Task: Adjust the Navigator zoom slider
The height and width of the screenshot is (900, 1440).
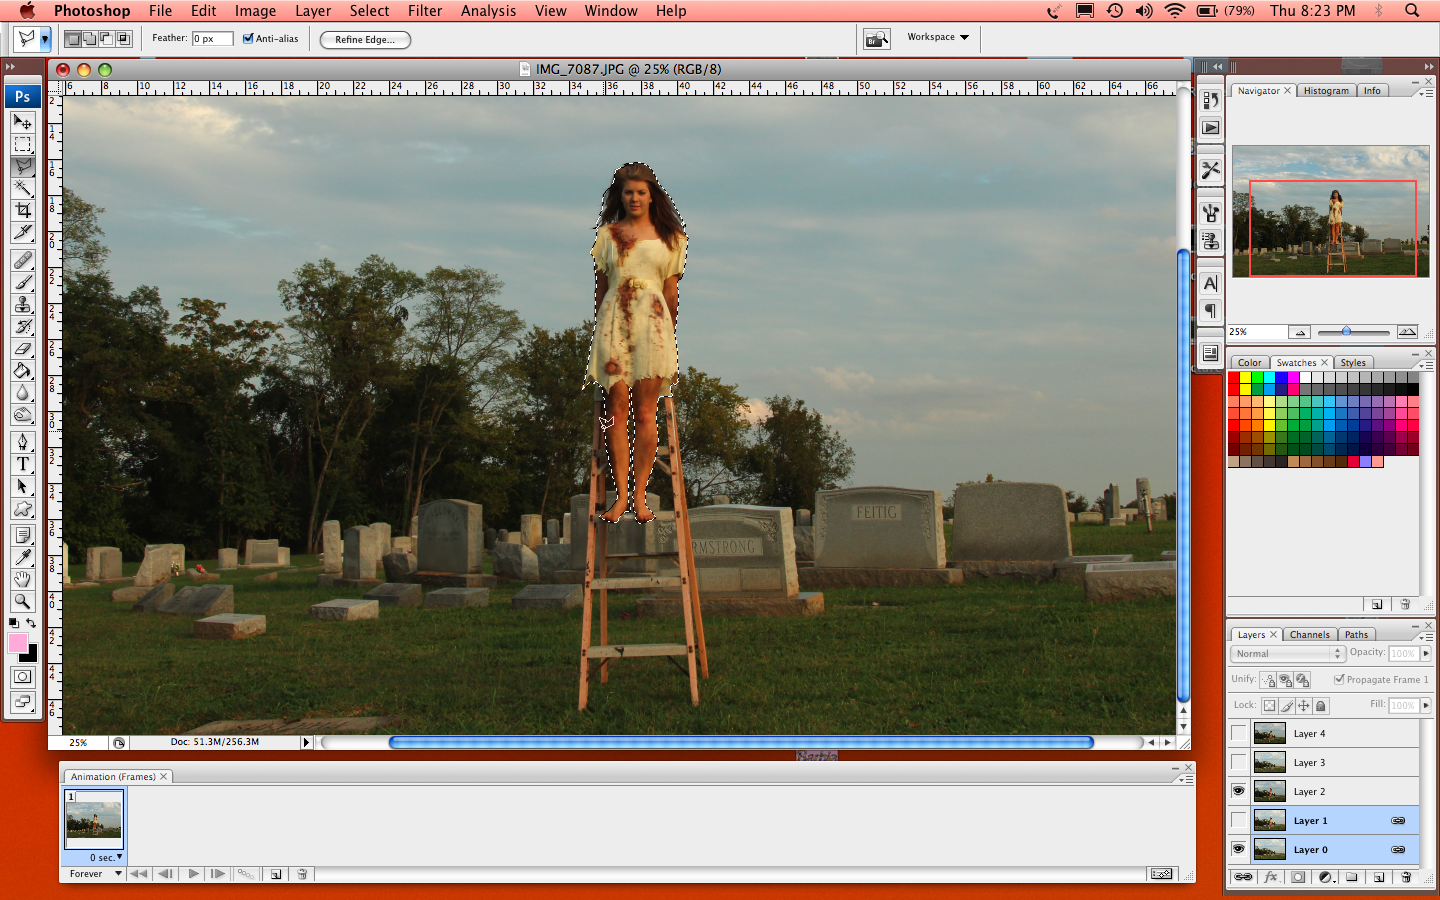Action: coord(1346,332)
